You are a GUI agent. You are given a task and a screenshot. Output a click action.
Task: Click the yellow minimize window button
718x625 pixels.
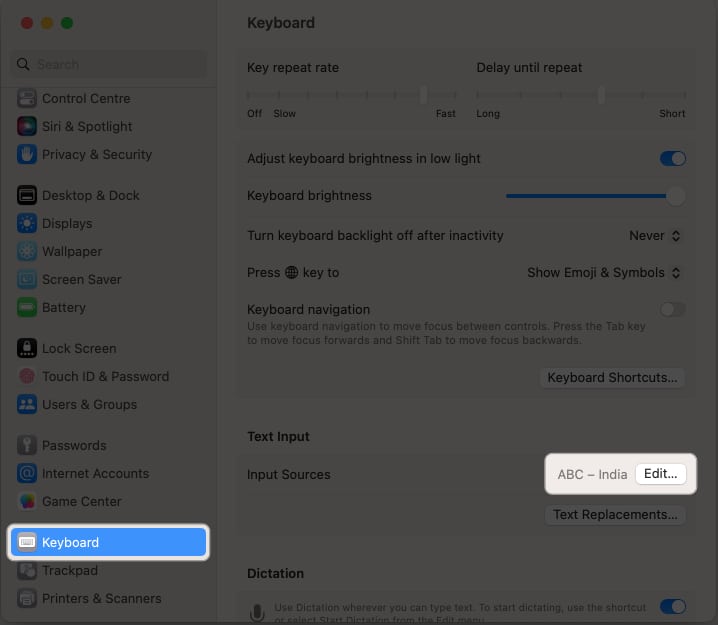click(x=47, y=23)
